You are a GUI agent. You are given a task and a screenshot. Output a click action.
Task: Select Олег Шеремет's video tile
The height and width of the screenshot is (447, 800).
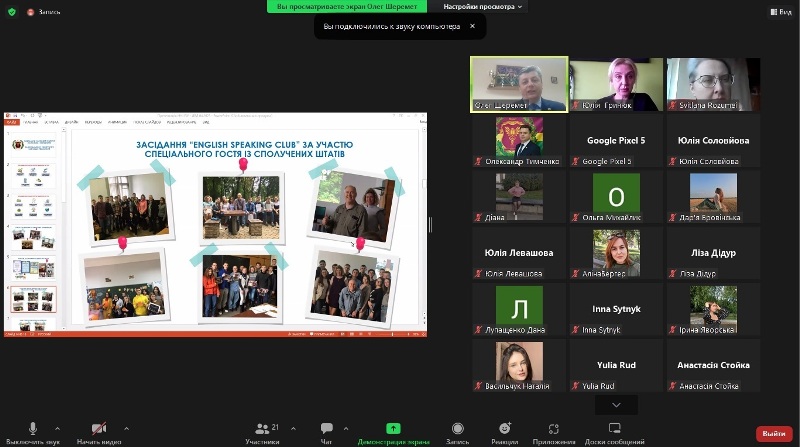[519, 84]
